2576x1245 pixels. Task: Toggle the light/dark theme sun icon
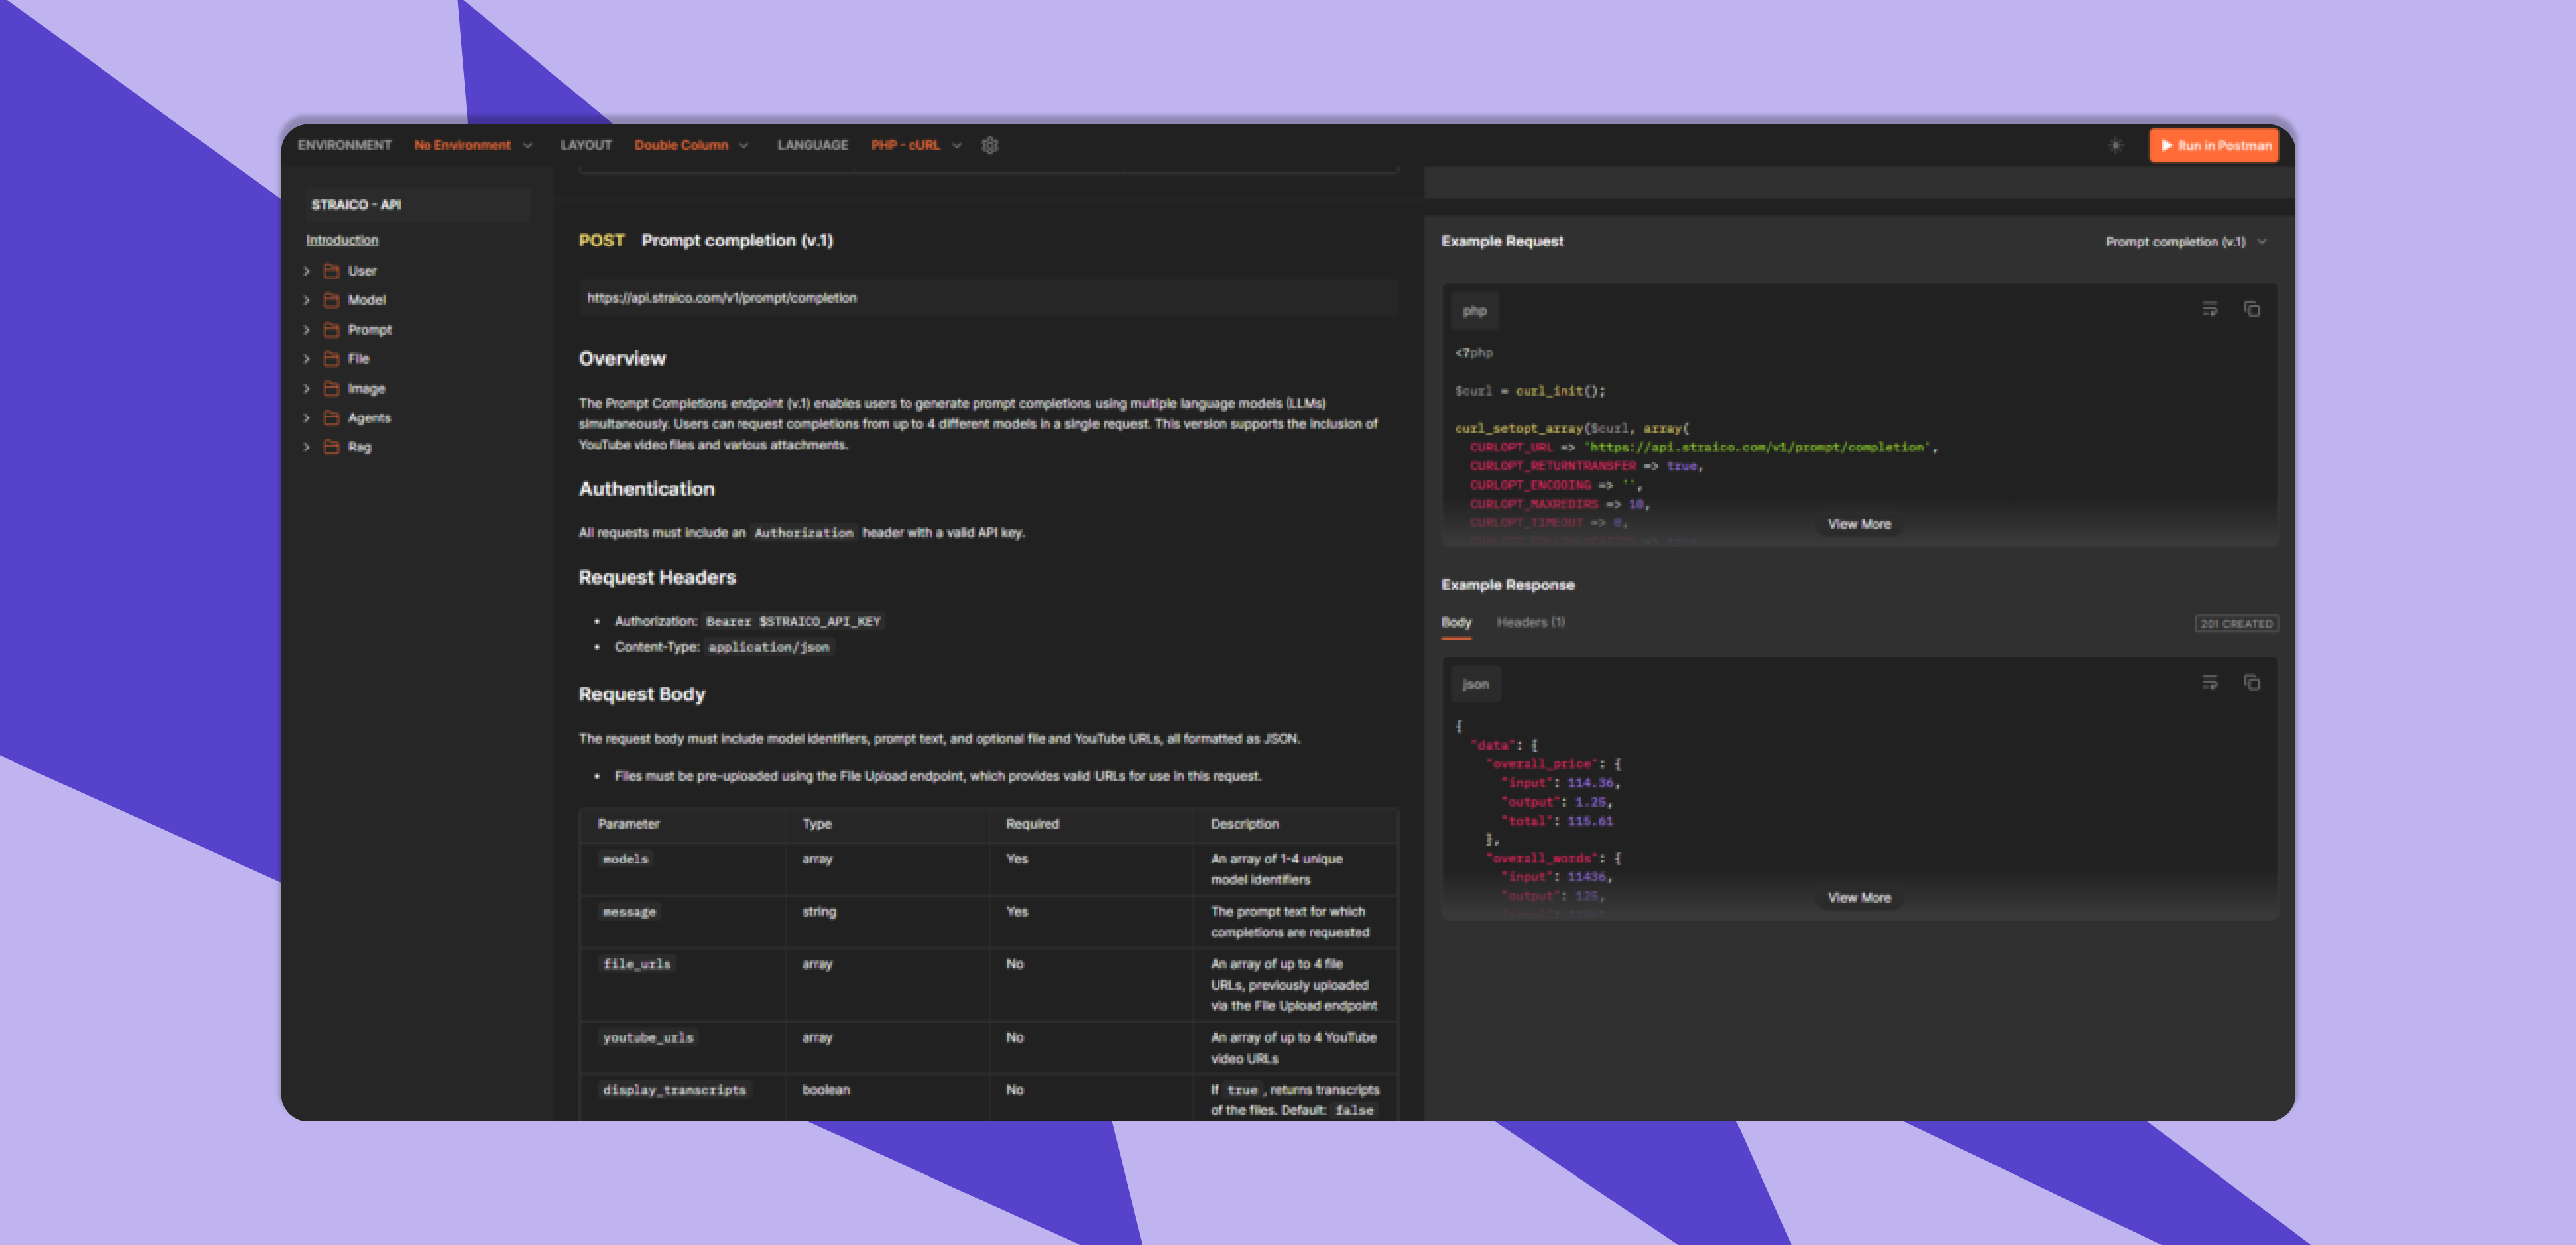[2115, 145]
